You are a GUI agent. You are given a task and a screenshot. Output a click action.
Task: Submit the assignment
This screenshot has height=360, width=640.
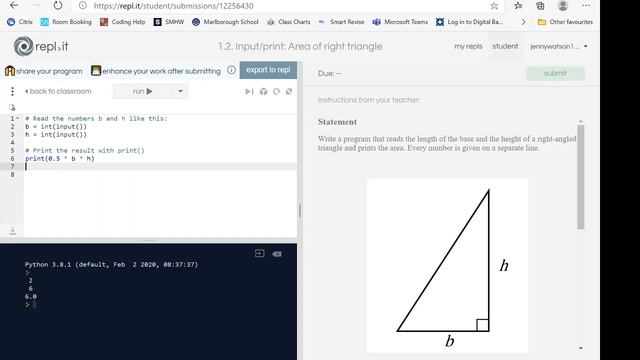tap(555, 73)
